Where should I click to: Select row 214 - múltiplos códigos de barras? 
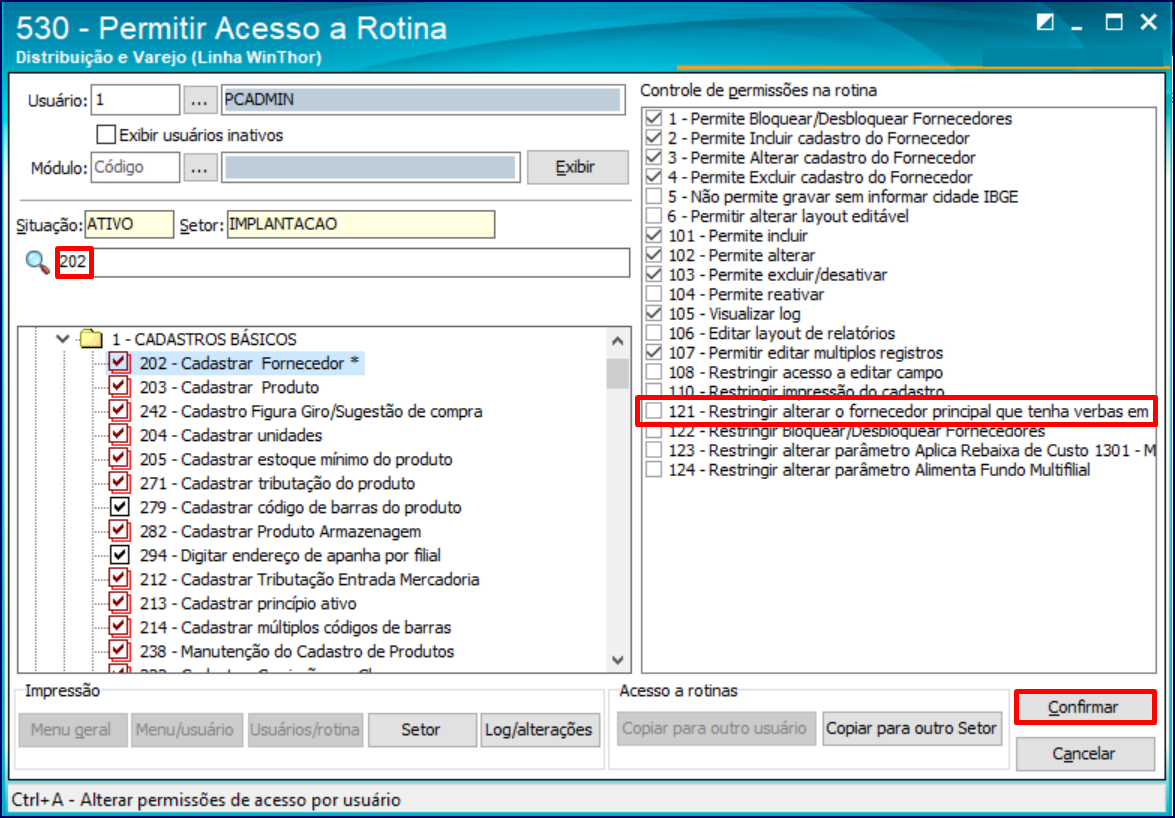[x=295, y=627]
